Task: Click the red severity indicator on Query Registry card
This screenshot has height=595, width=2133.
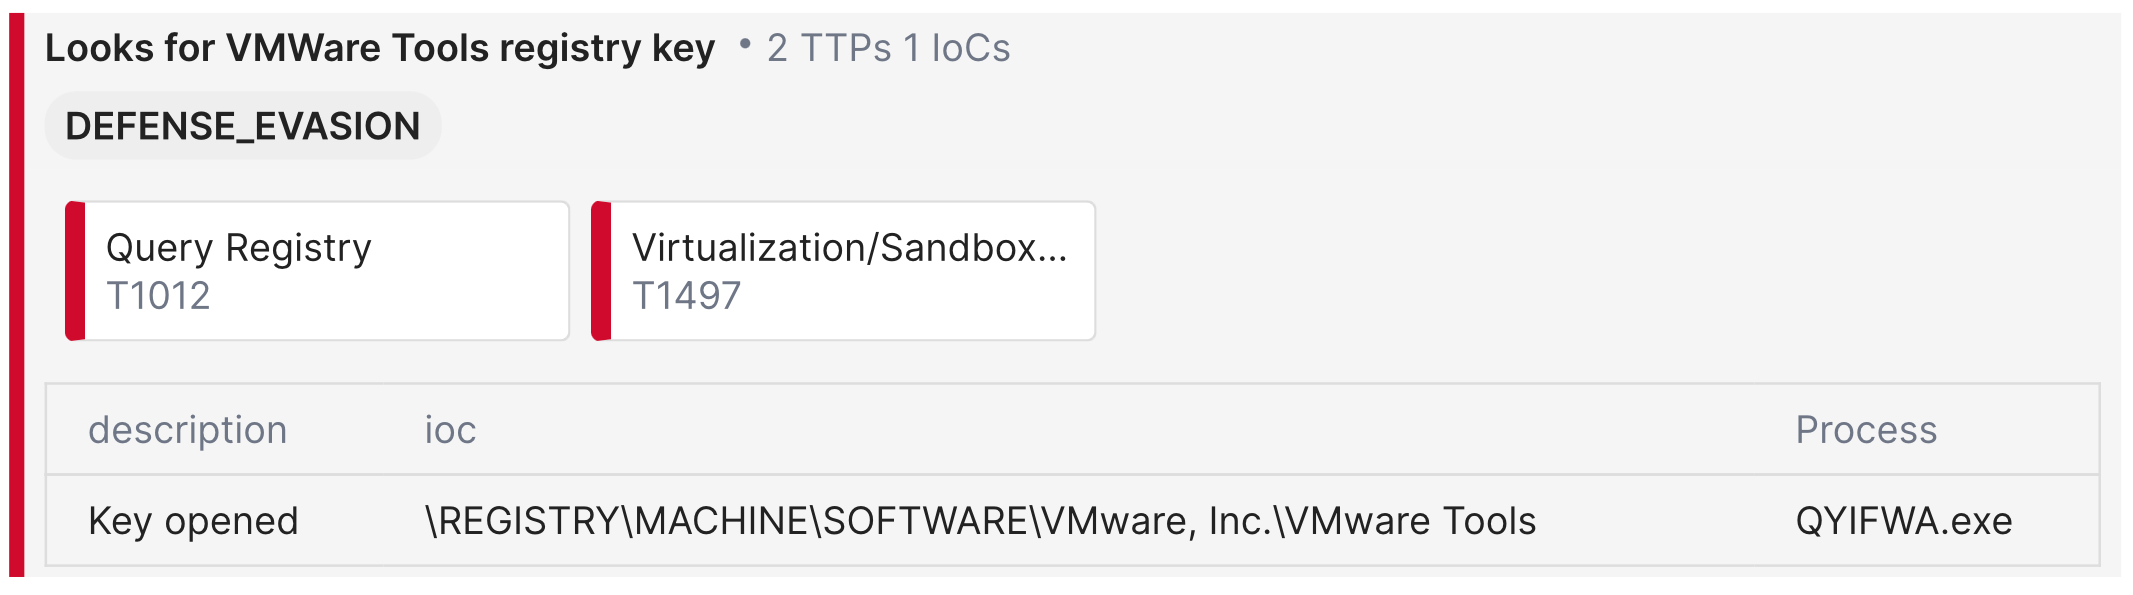Action: click(x=75, y=271)
